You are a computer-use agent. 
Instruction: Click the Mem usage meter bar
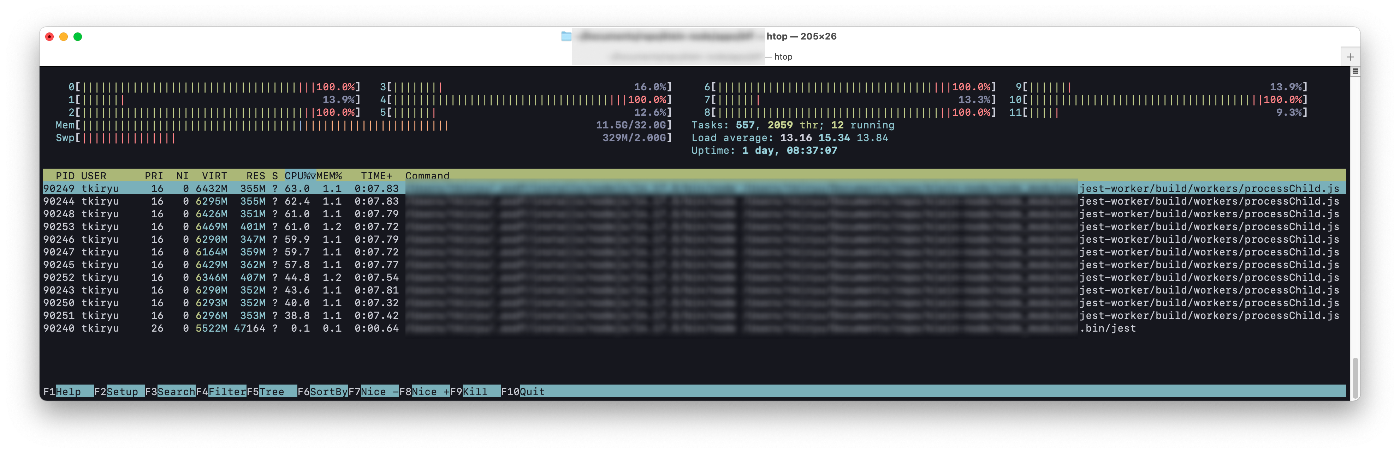(364, 125)
